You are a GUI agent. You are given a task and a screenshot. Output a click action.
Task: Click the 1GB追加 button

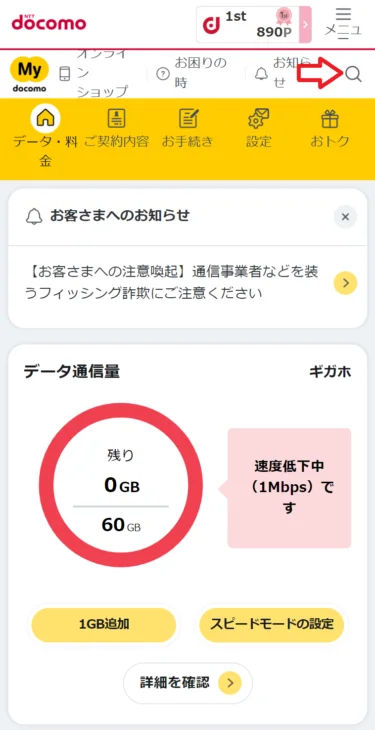coord(103,625)
